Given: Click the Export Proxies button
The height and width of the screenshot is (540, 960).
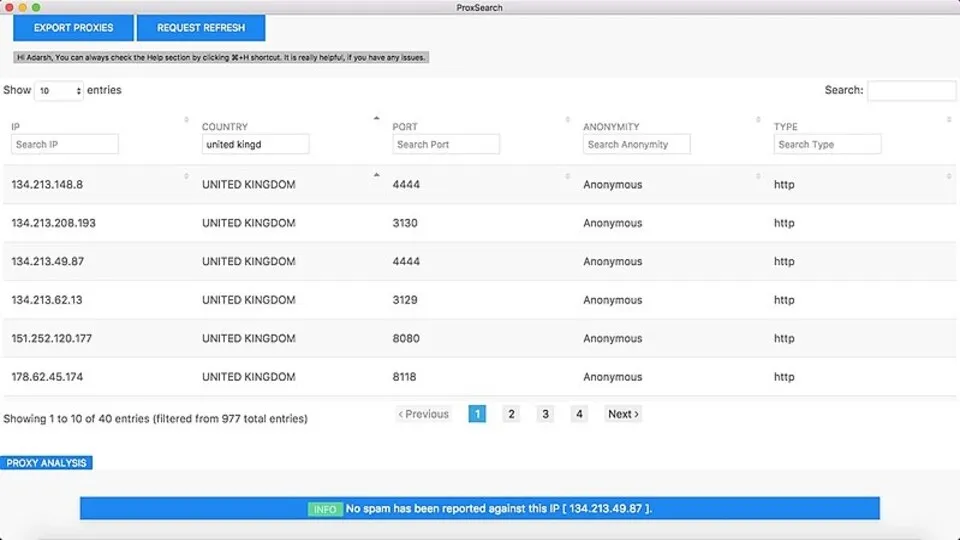Looking at the screenshot, I should (x=73, y=28).
